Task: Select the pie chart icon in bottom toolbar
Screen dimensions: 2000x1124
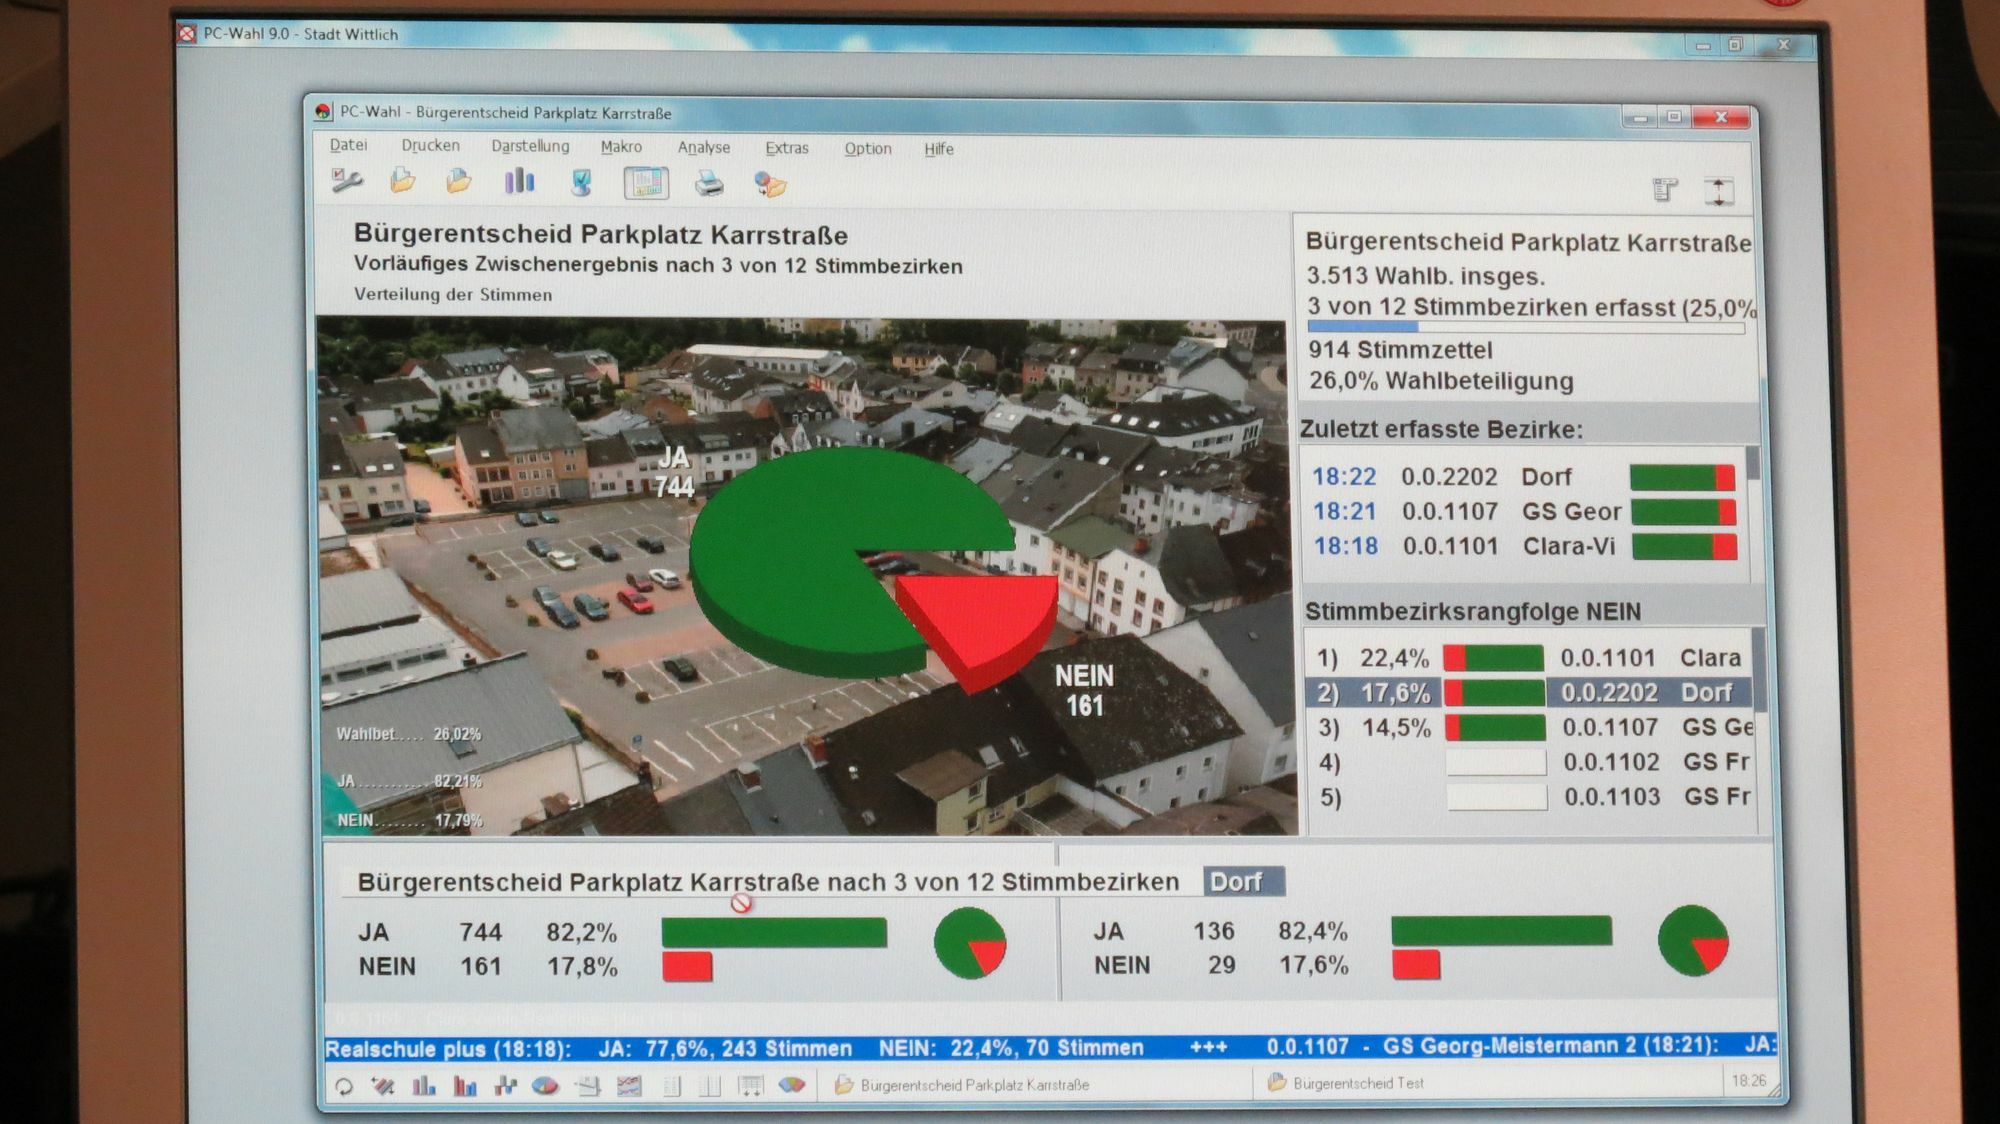Action: click(x=545, y=1086)
